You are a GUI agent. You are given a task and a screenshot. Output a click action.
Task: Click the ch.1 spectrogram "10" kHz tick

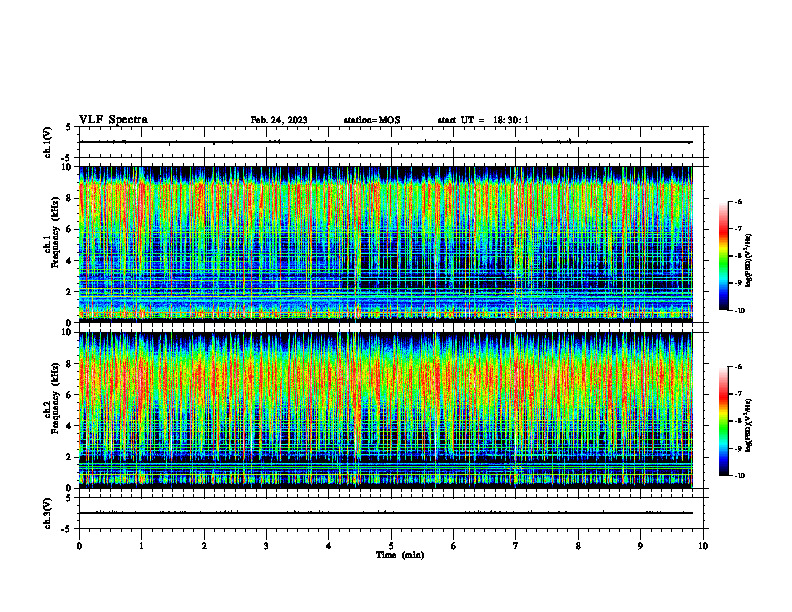(68, 167)
